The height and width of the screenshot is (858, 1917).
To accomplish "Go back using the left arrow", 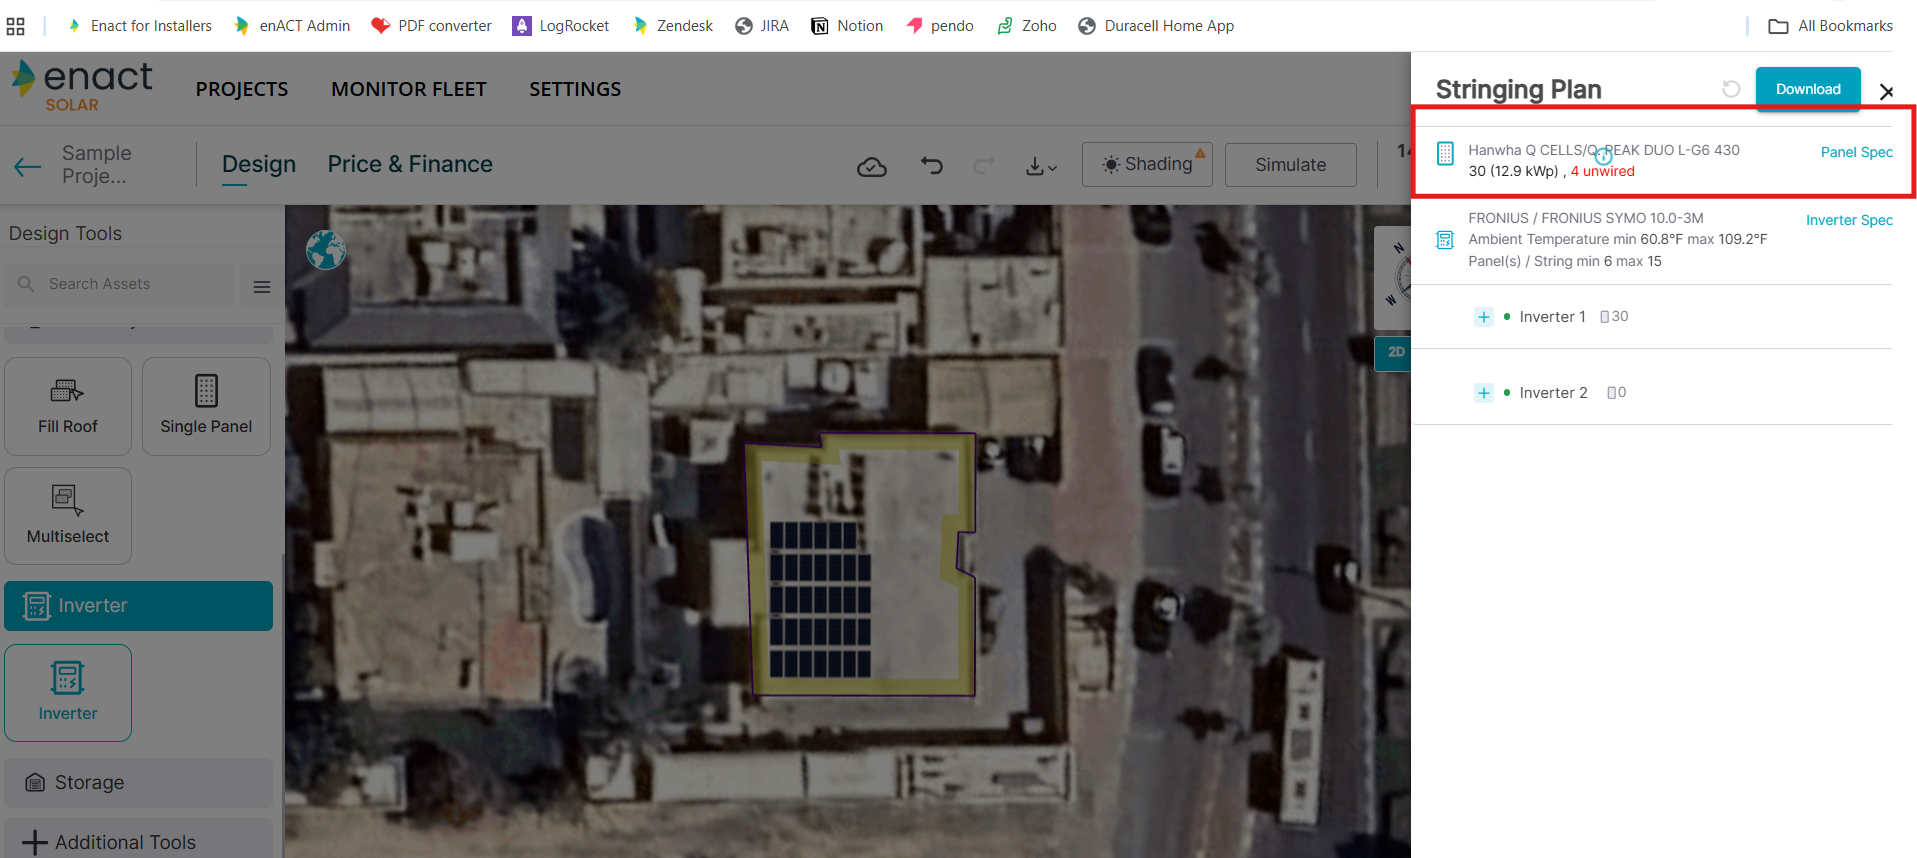I will pos(28,166).
